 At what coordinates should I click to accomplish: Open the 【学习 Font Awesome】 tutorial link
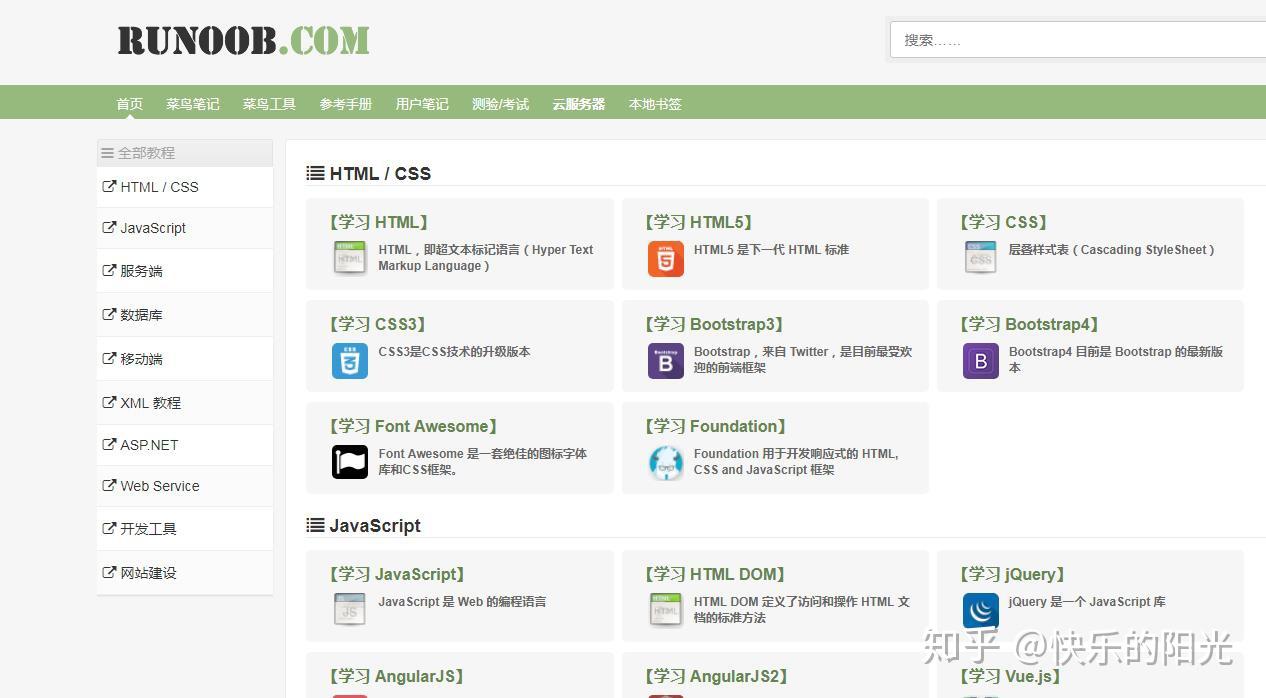tap(413, 426)
